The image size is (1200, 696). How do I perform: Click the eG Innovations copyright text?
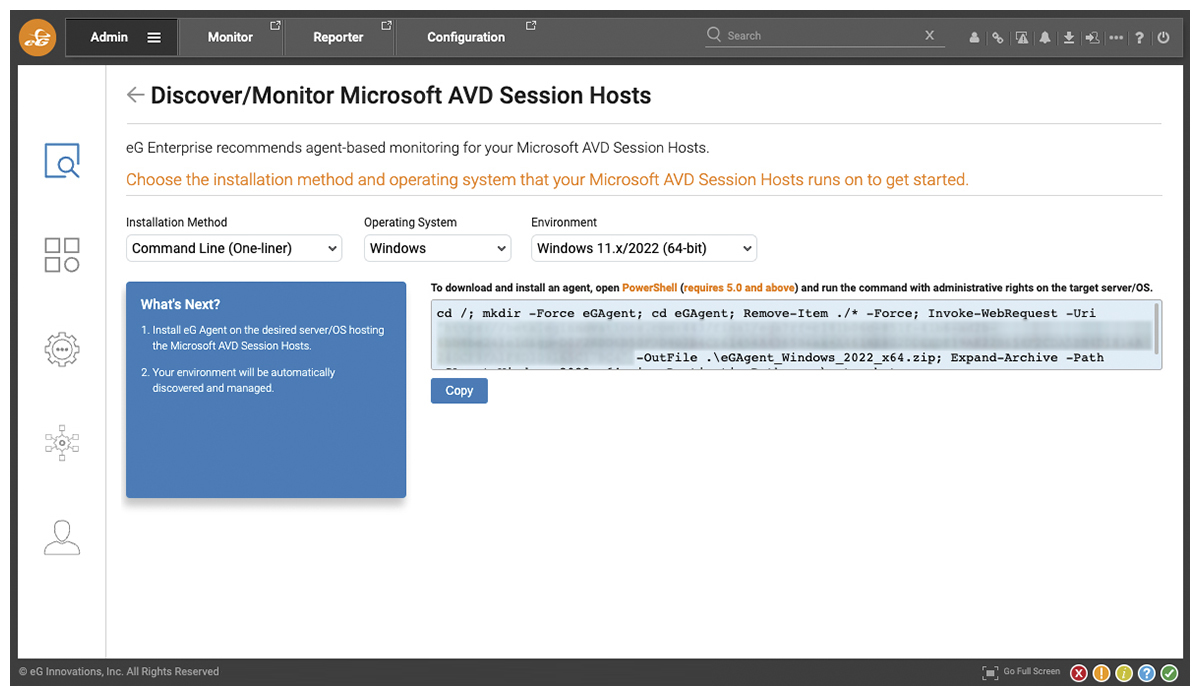click(x=119, y=672)
